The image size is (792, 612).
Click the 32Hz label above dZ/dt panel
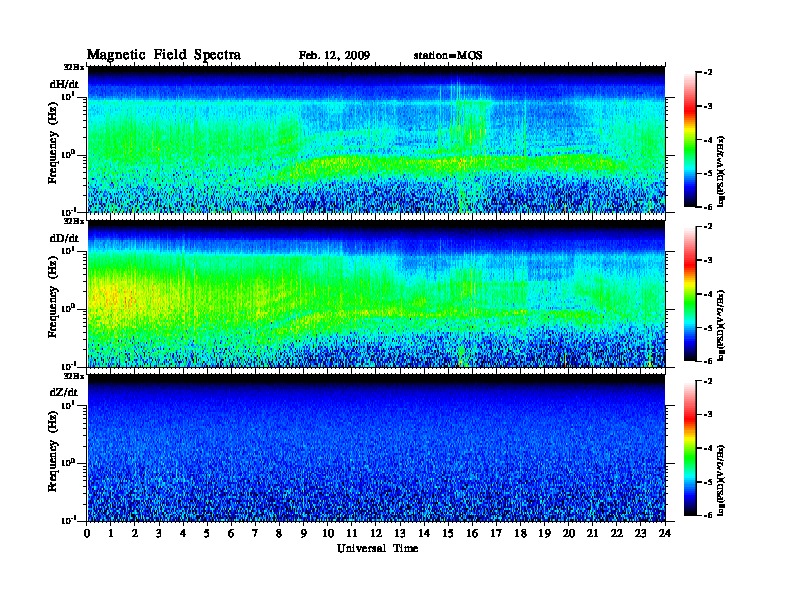pyautogui.click(x=74, y=376)
